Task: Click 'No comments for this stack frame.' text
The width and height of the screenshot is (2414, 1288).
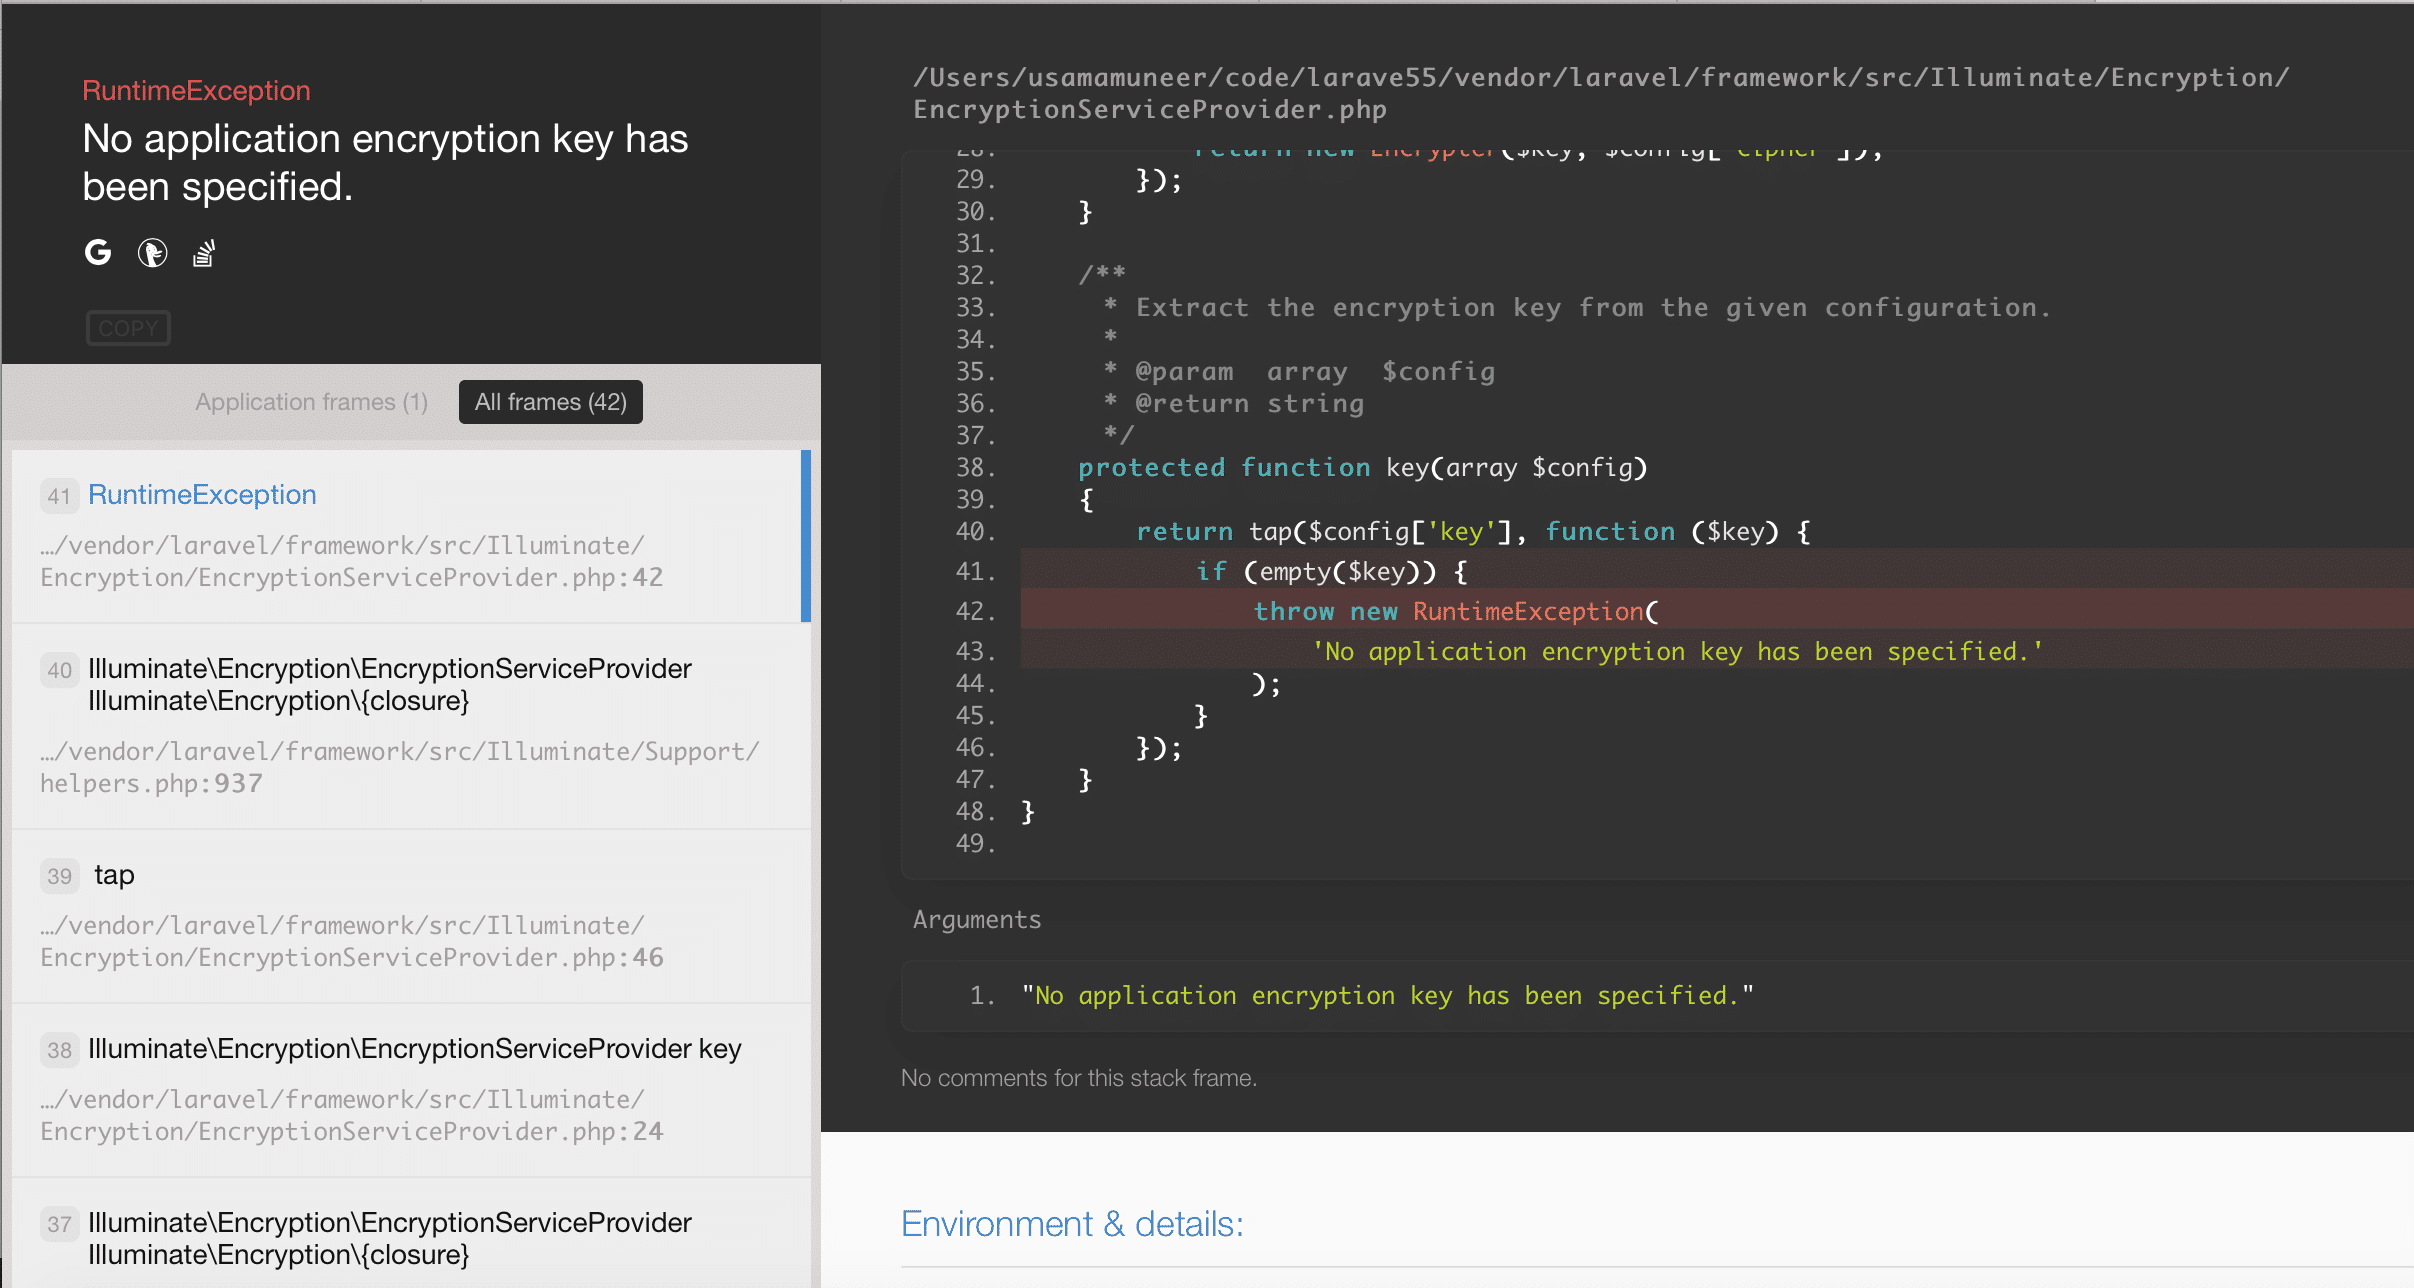Action: coord(1079,1078)
